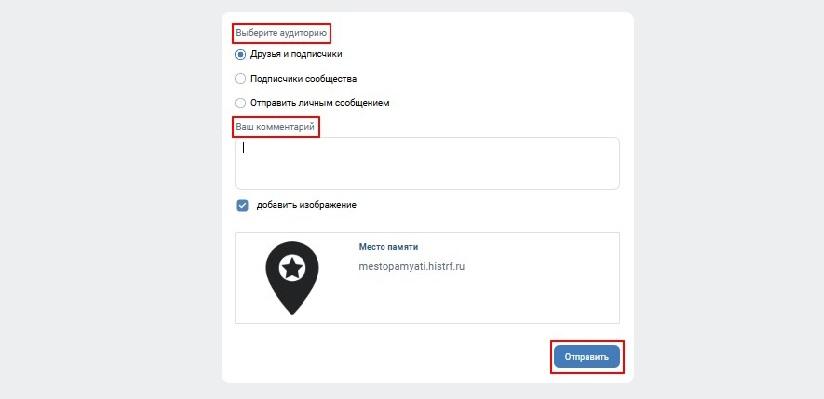Screen dimensions: 824x399
Task: Click the добавить изображение label text
Action: [x=307, y=205]
